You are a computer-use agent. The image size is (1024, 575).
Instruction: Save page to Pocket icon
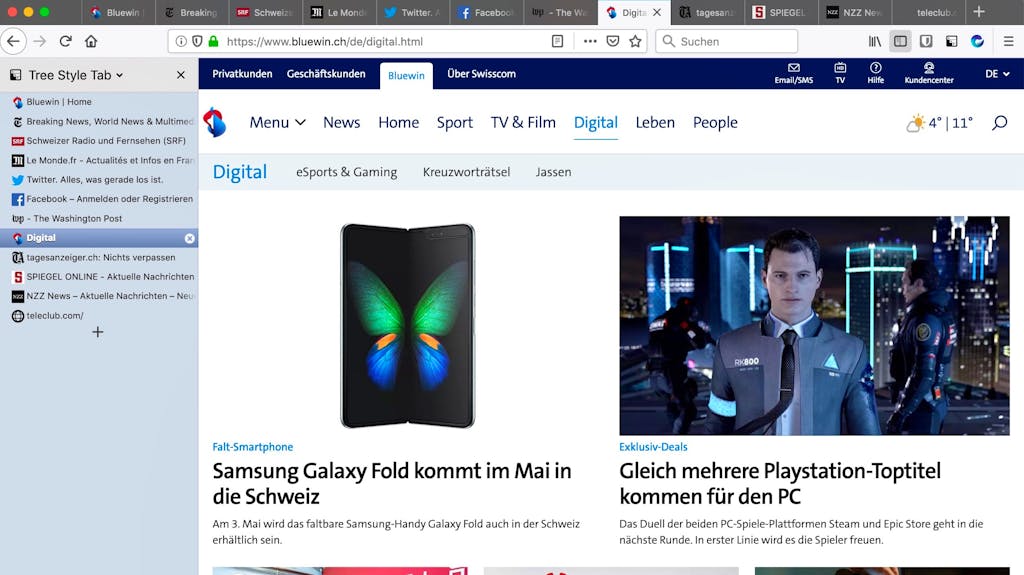613,41
